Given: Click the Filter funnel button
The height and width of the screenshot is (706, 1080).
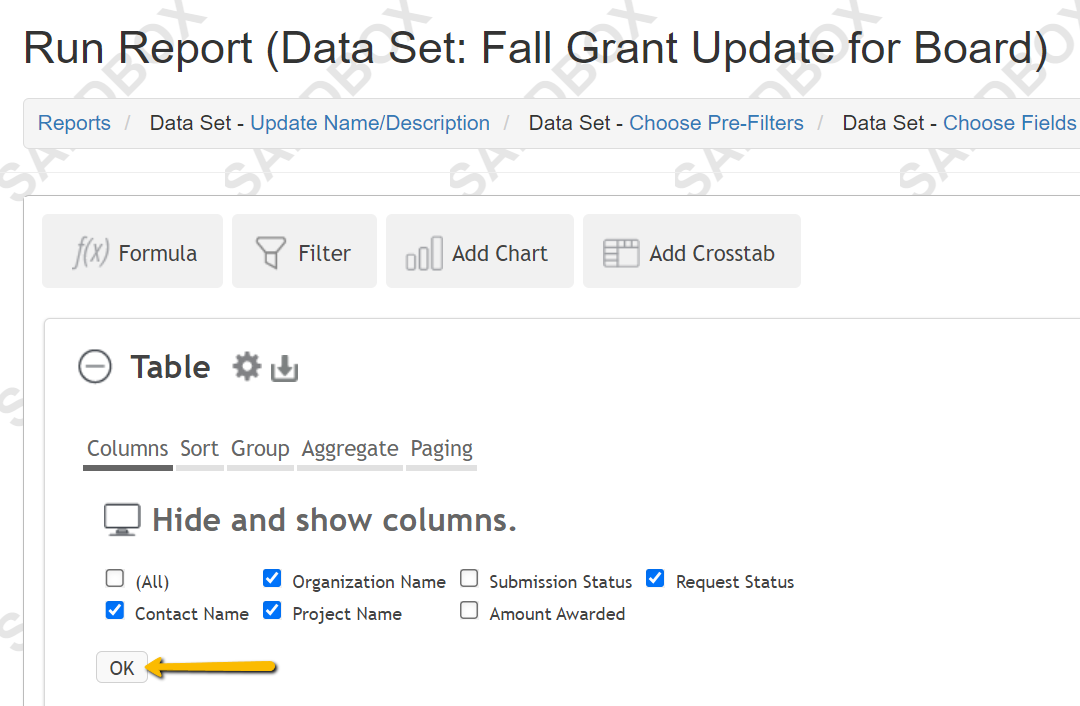Looking at the screenshot, I should (x=304, y=251).
